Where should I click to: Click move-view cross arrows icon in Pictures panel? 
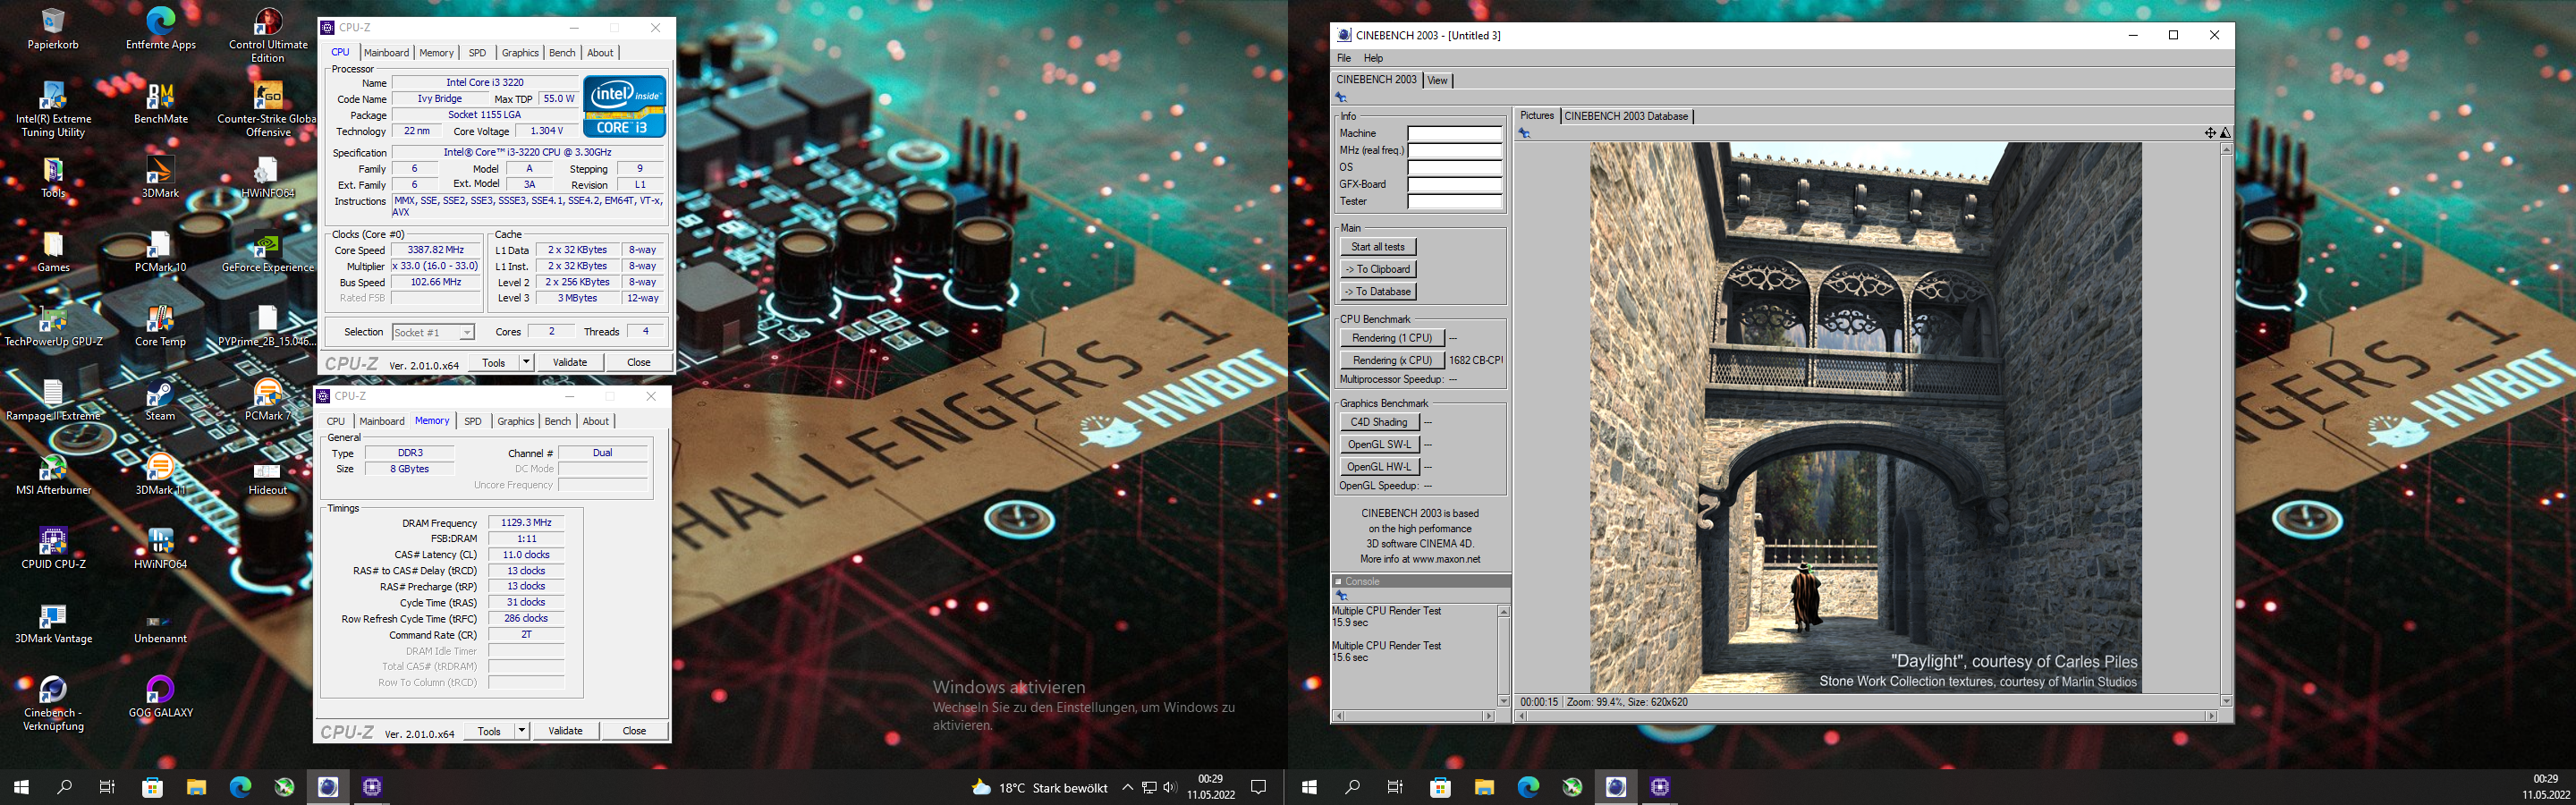(2210, 133)
